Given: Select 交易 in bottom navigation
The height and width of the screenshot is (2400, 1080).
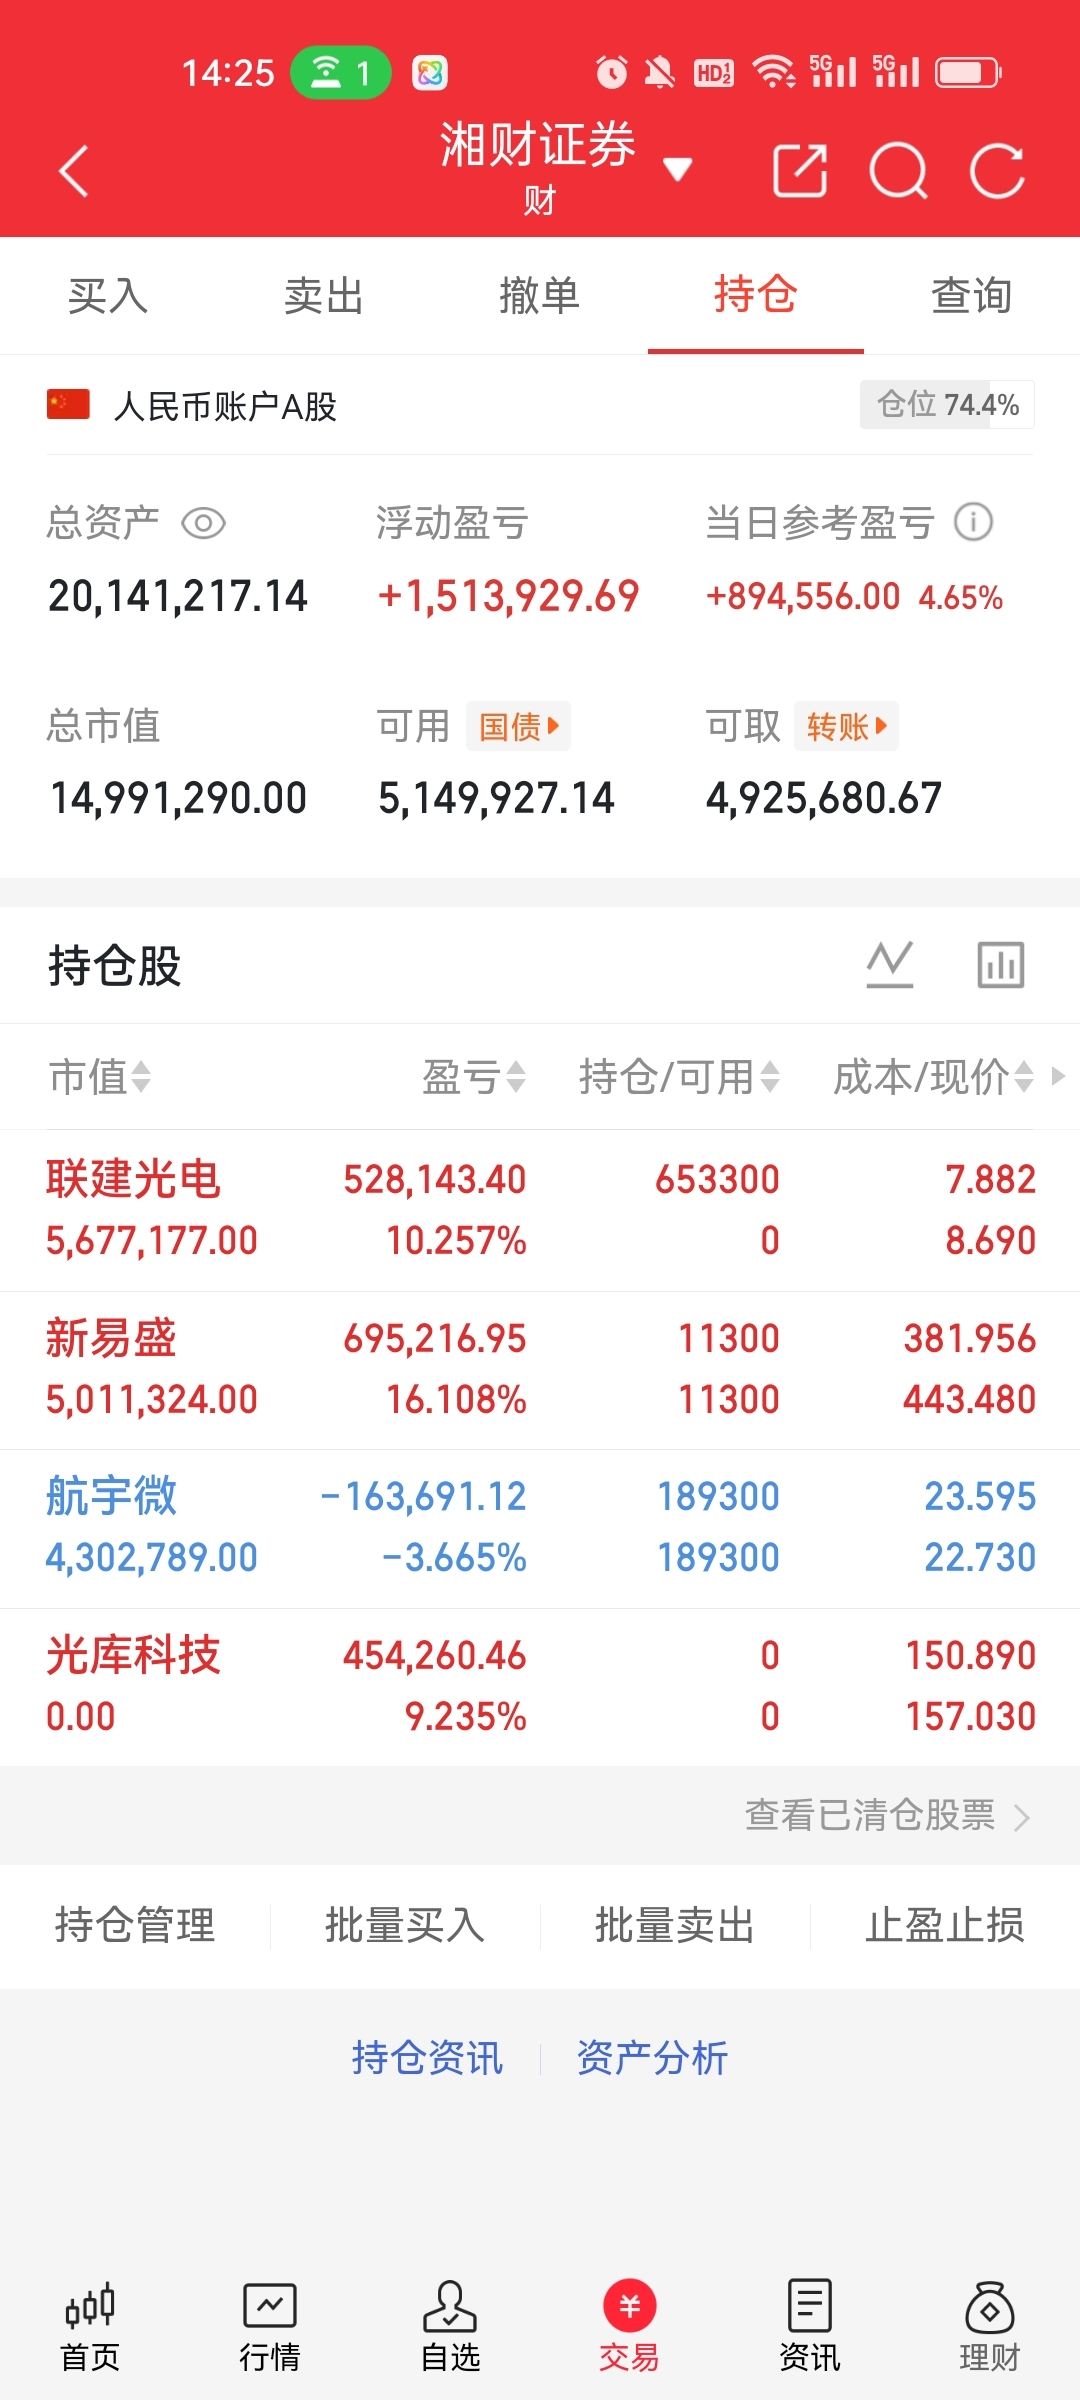Looking at the screenshot, I should click(x=630, y=2328).
